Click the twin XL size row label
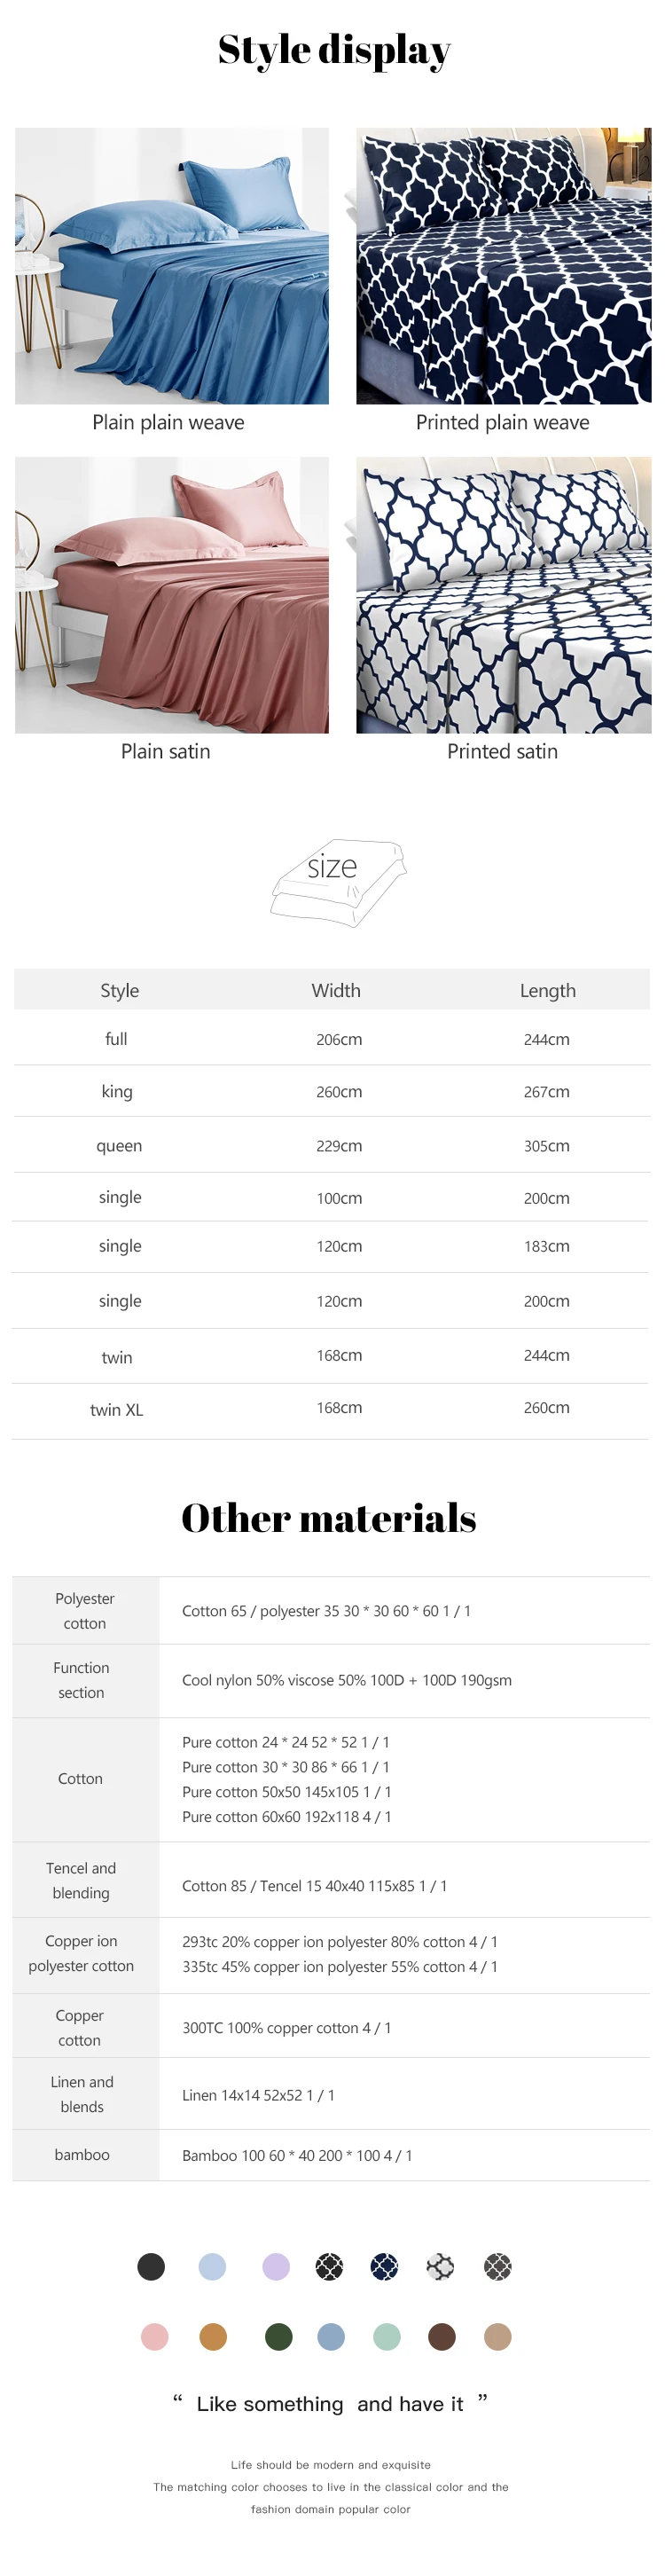The image size is (665, 2576). (117, 1409)
